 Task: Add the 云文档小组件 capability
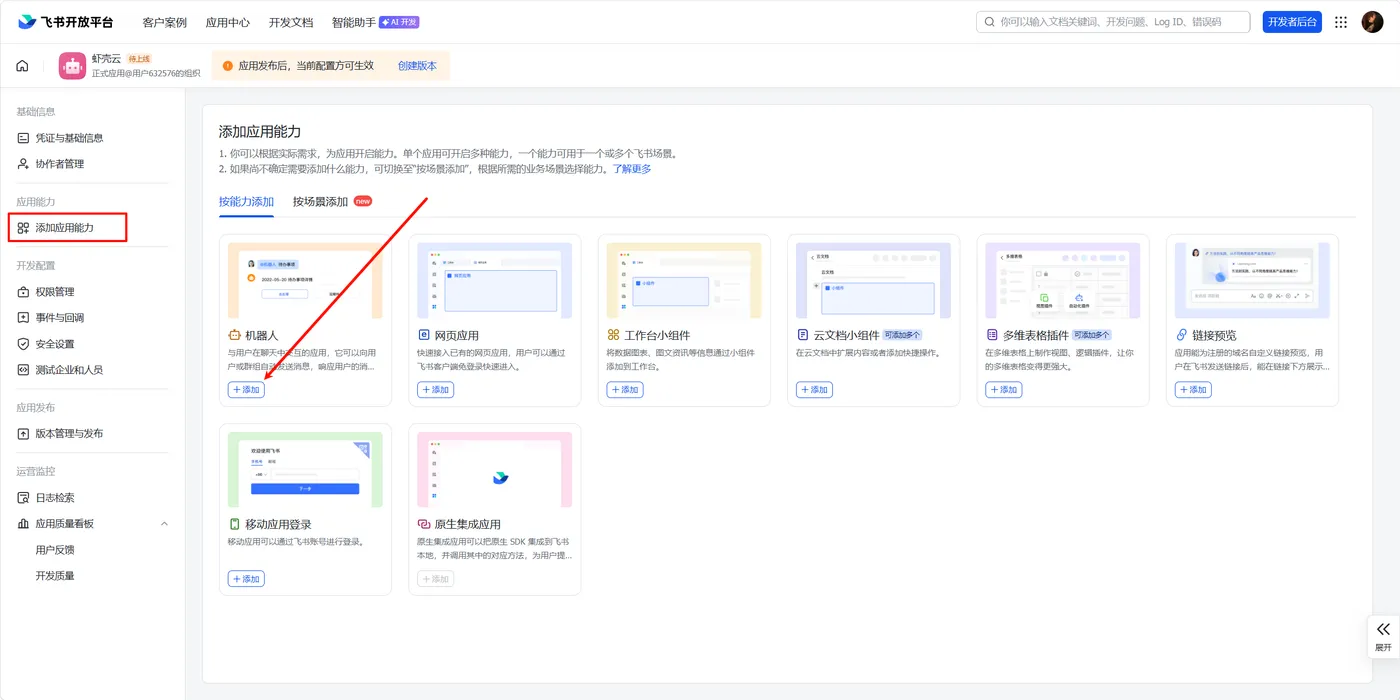point(814,390)
